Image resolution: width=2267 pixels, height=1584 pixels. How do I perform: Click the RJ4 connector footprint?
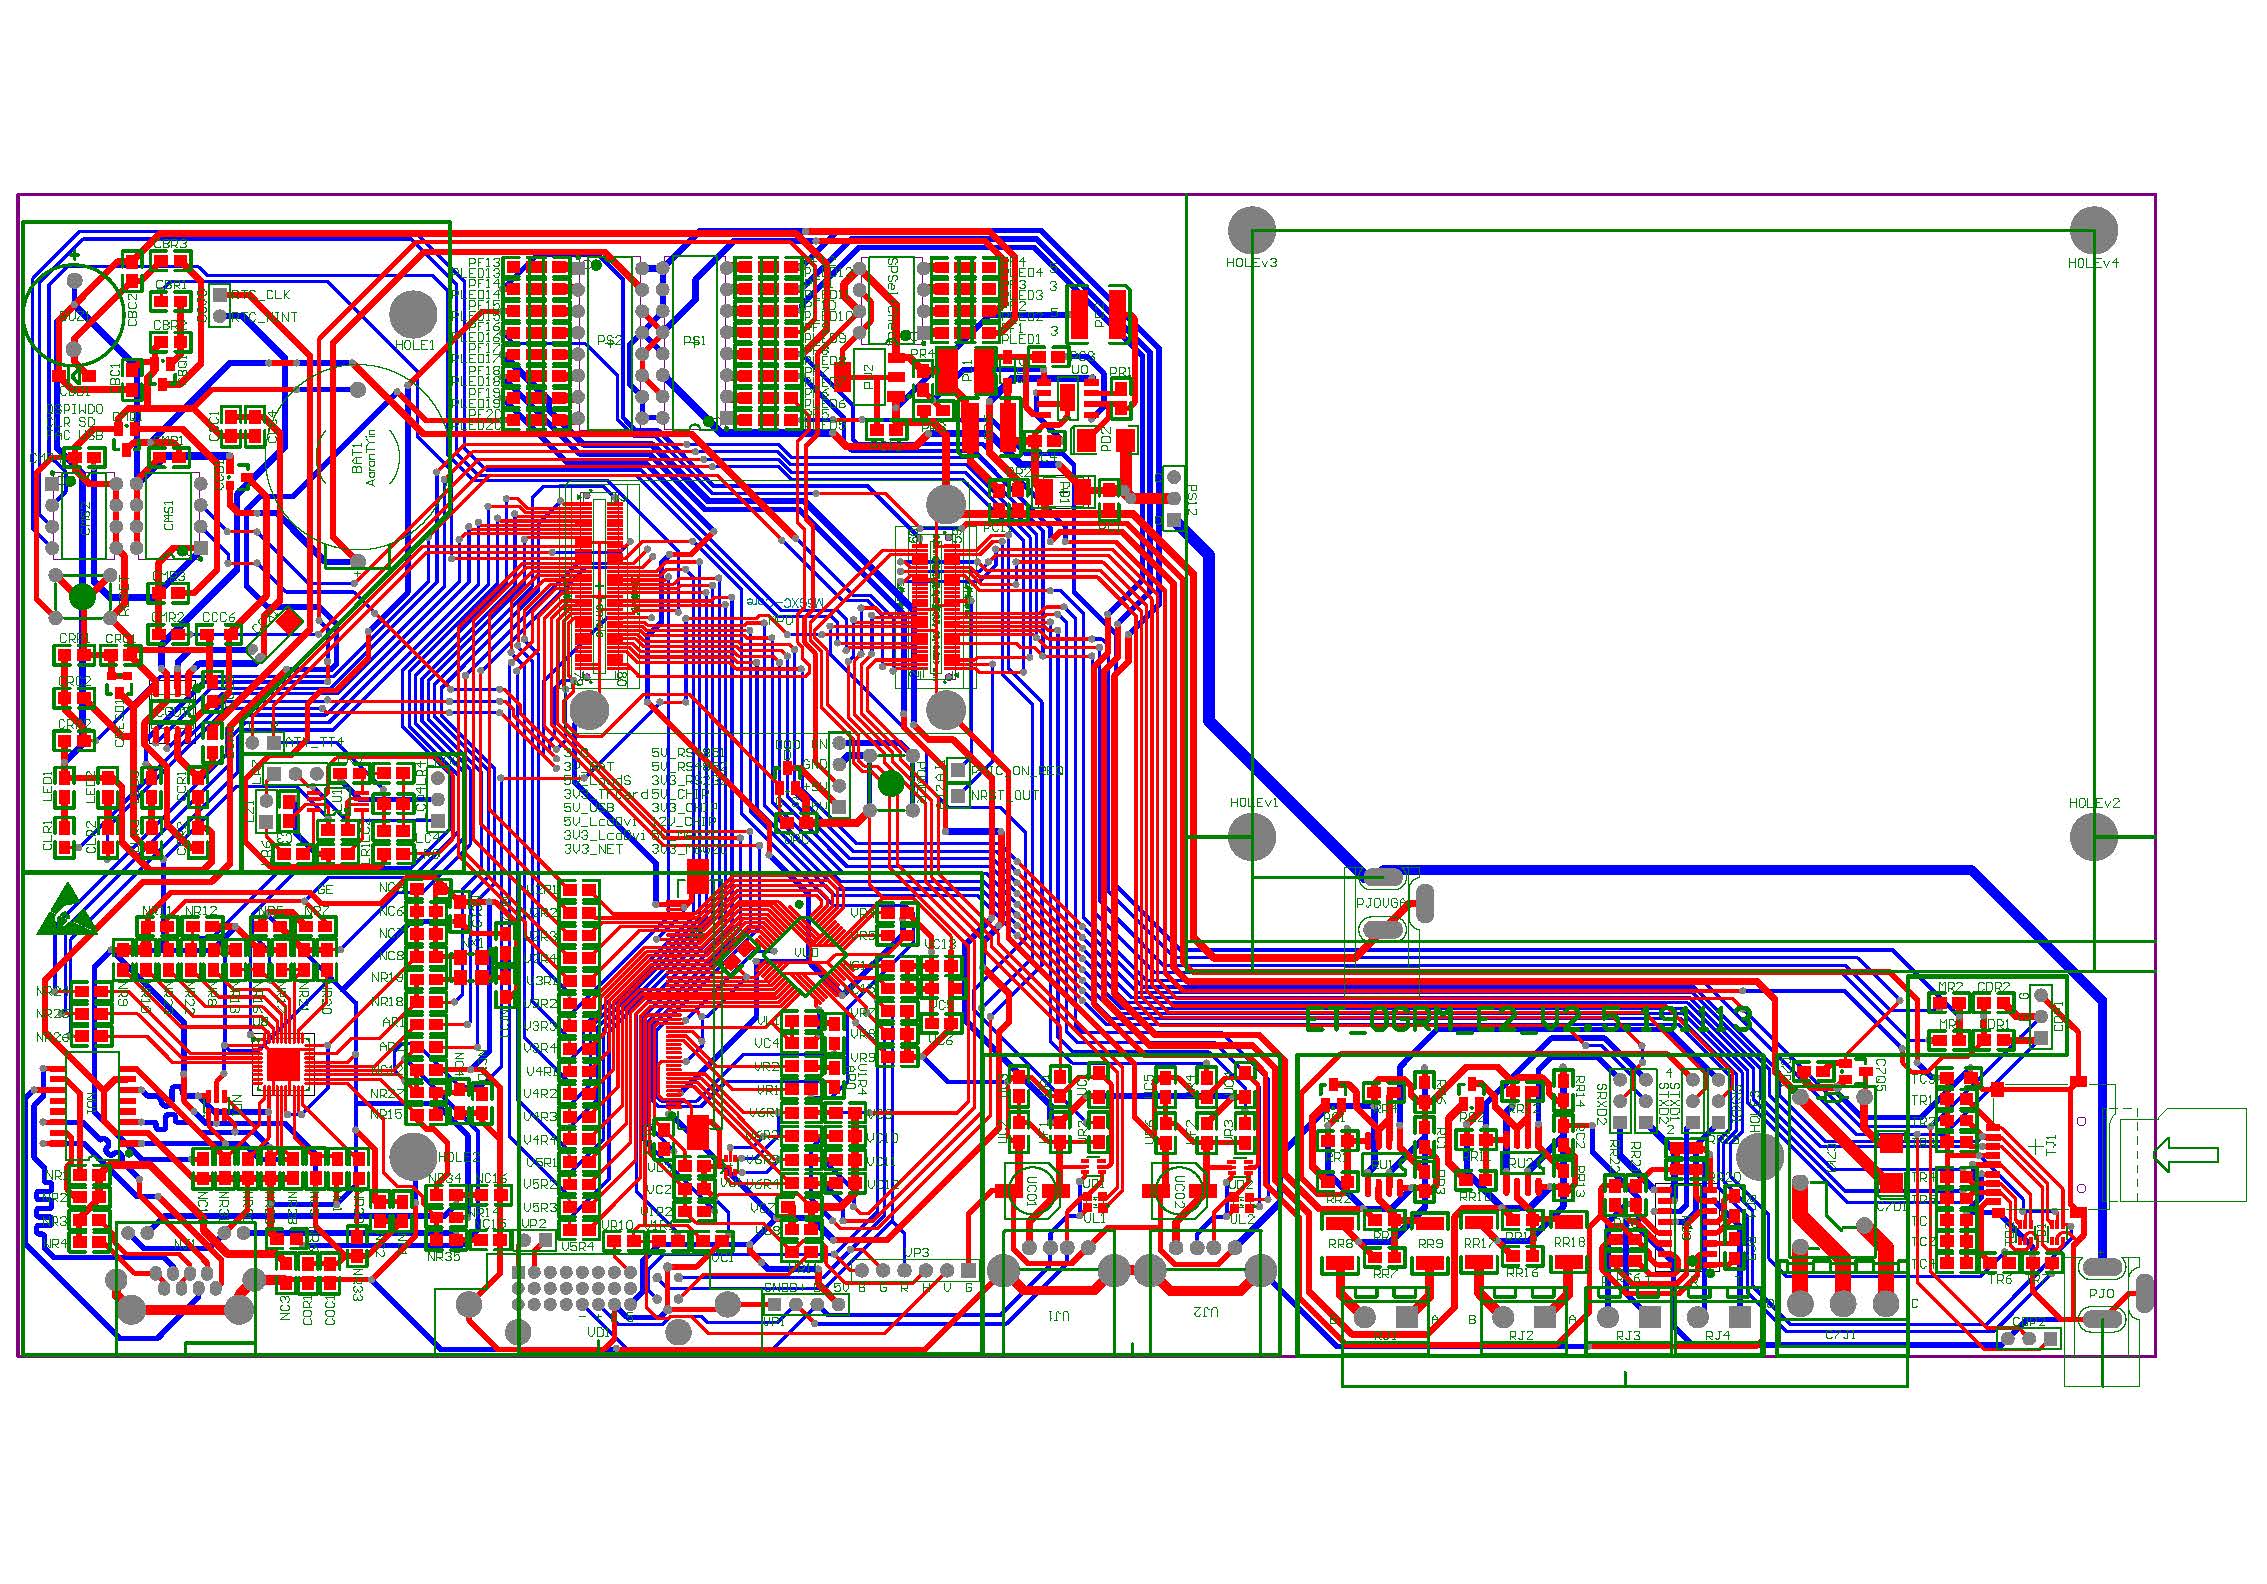[x=1717, y=1318]
